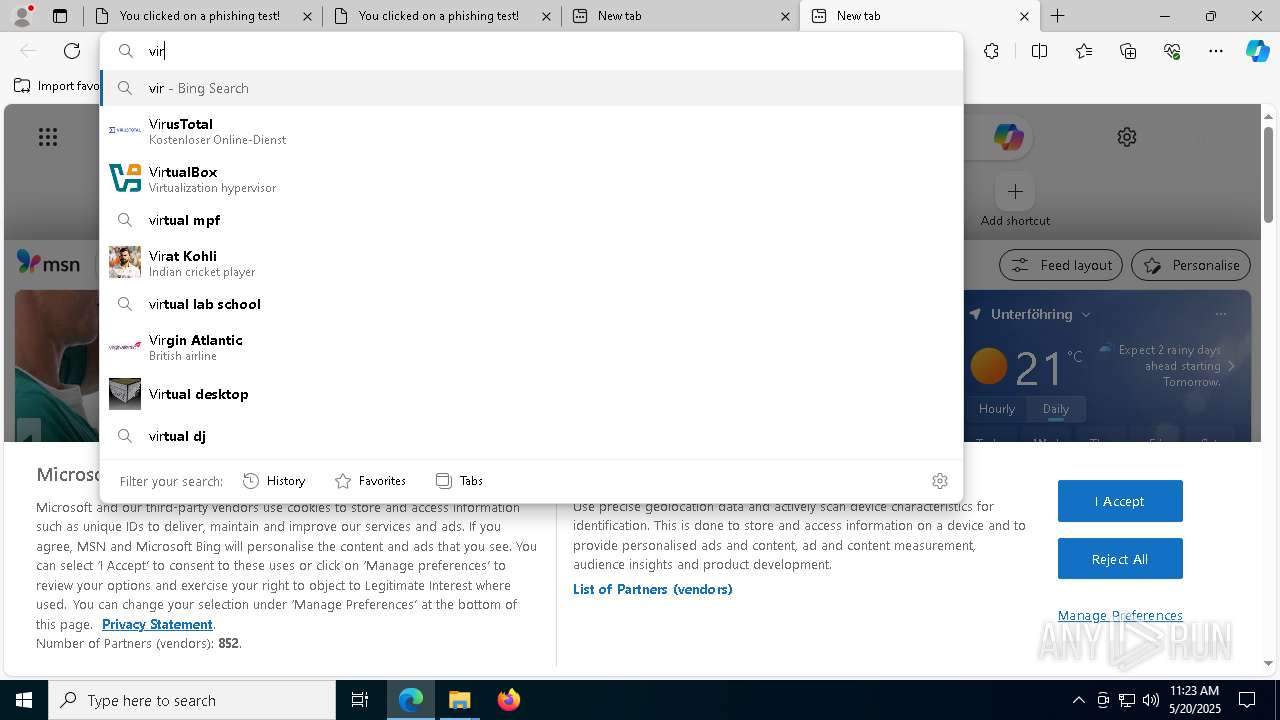Open the Collections toolbar icon
This screenshot has width=1280, height=720.
1128,51
